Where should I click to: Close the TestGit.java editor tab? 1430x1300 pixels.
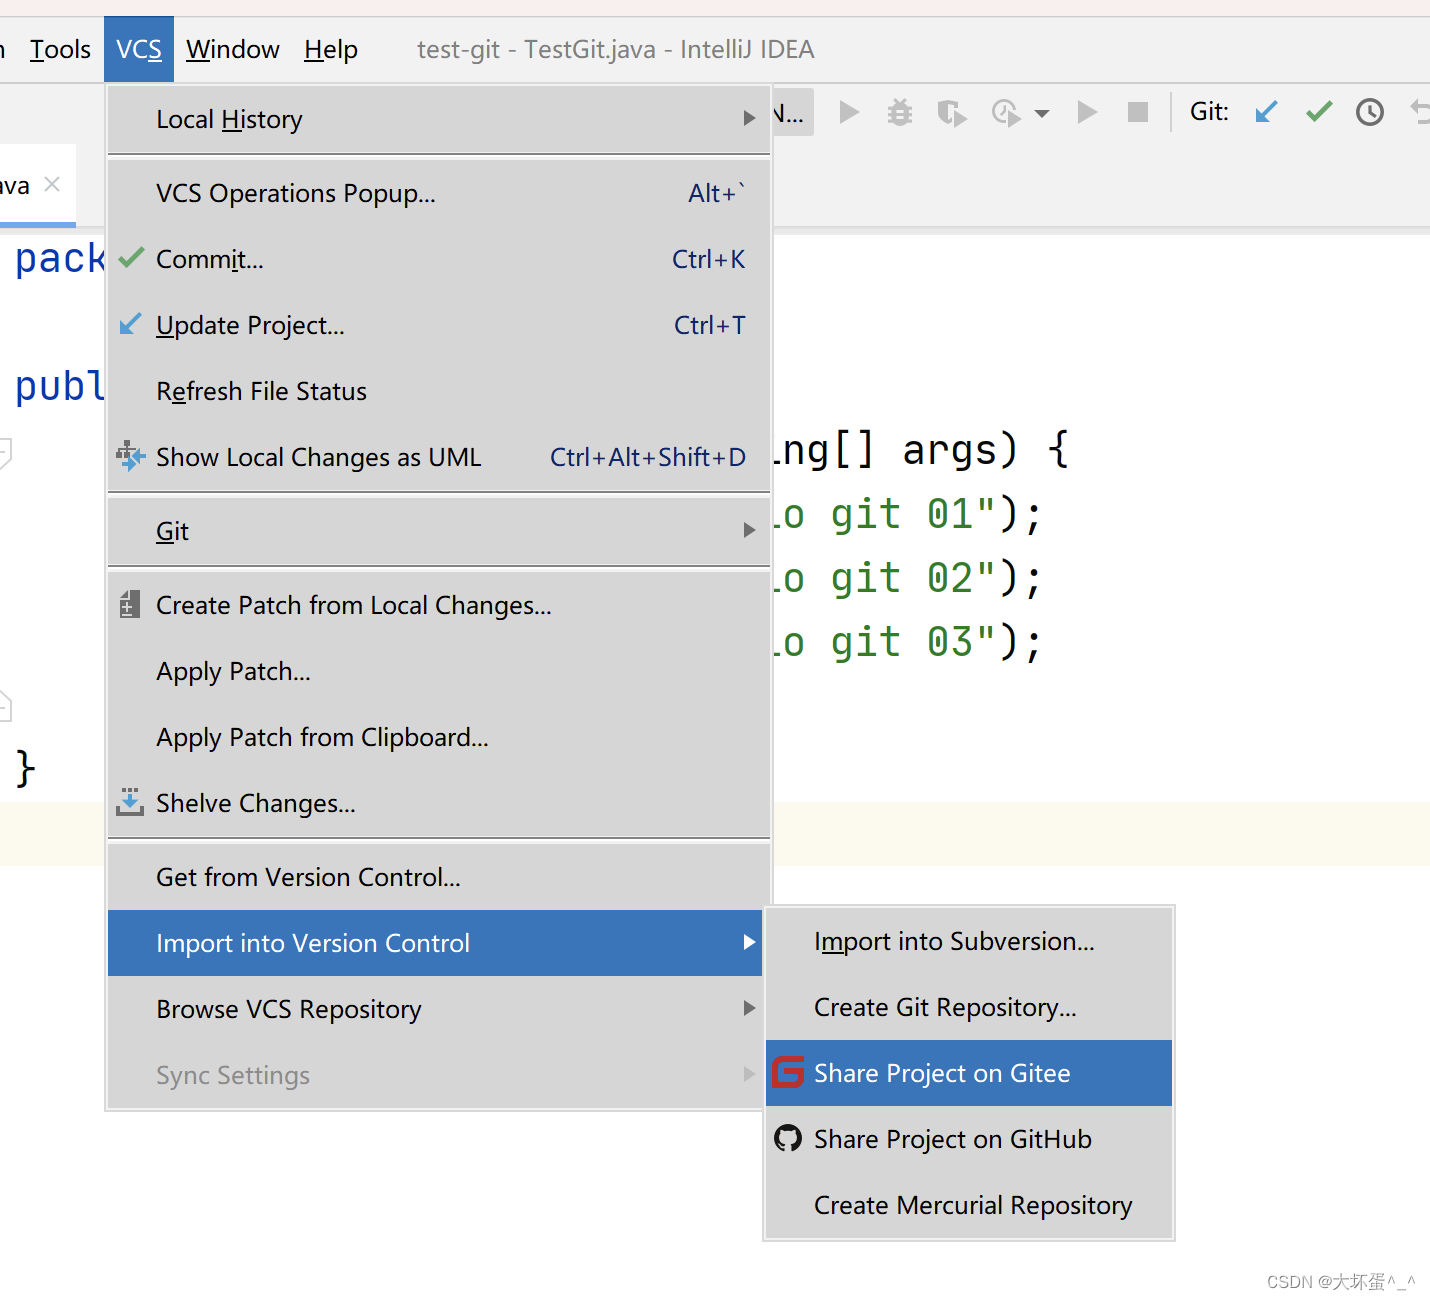tap(52, 184)
